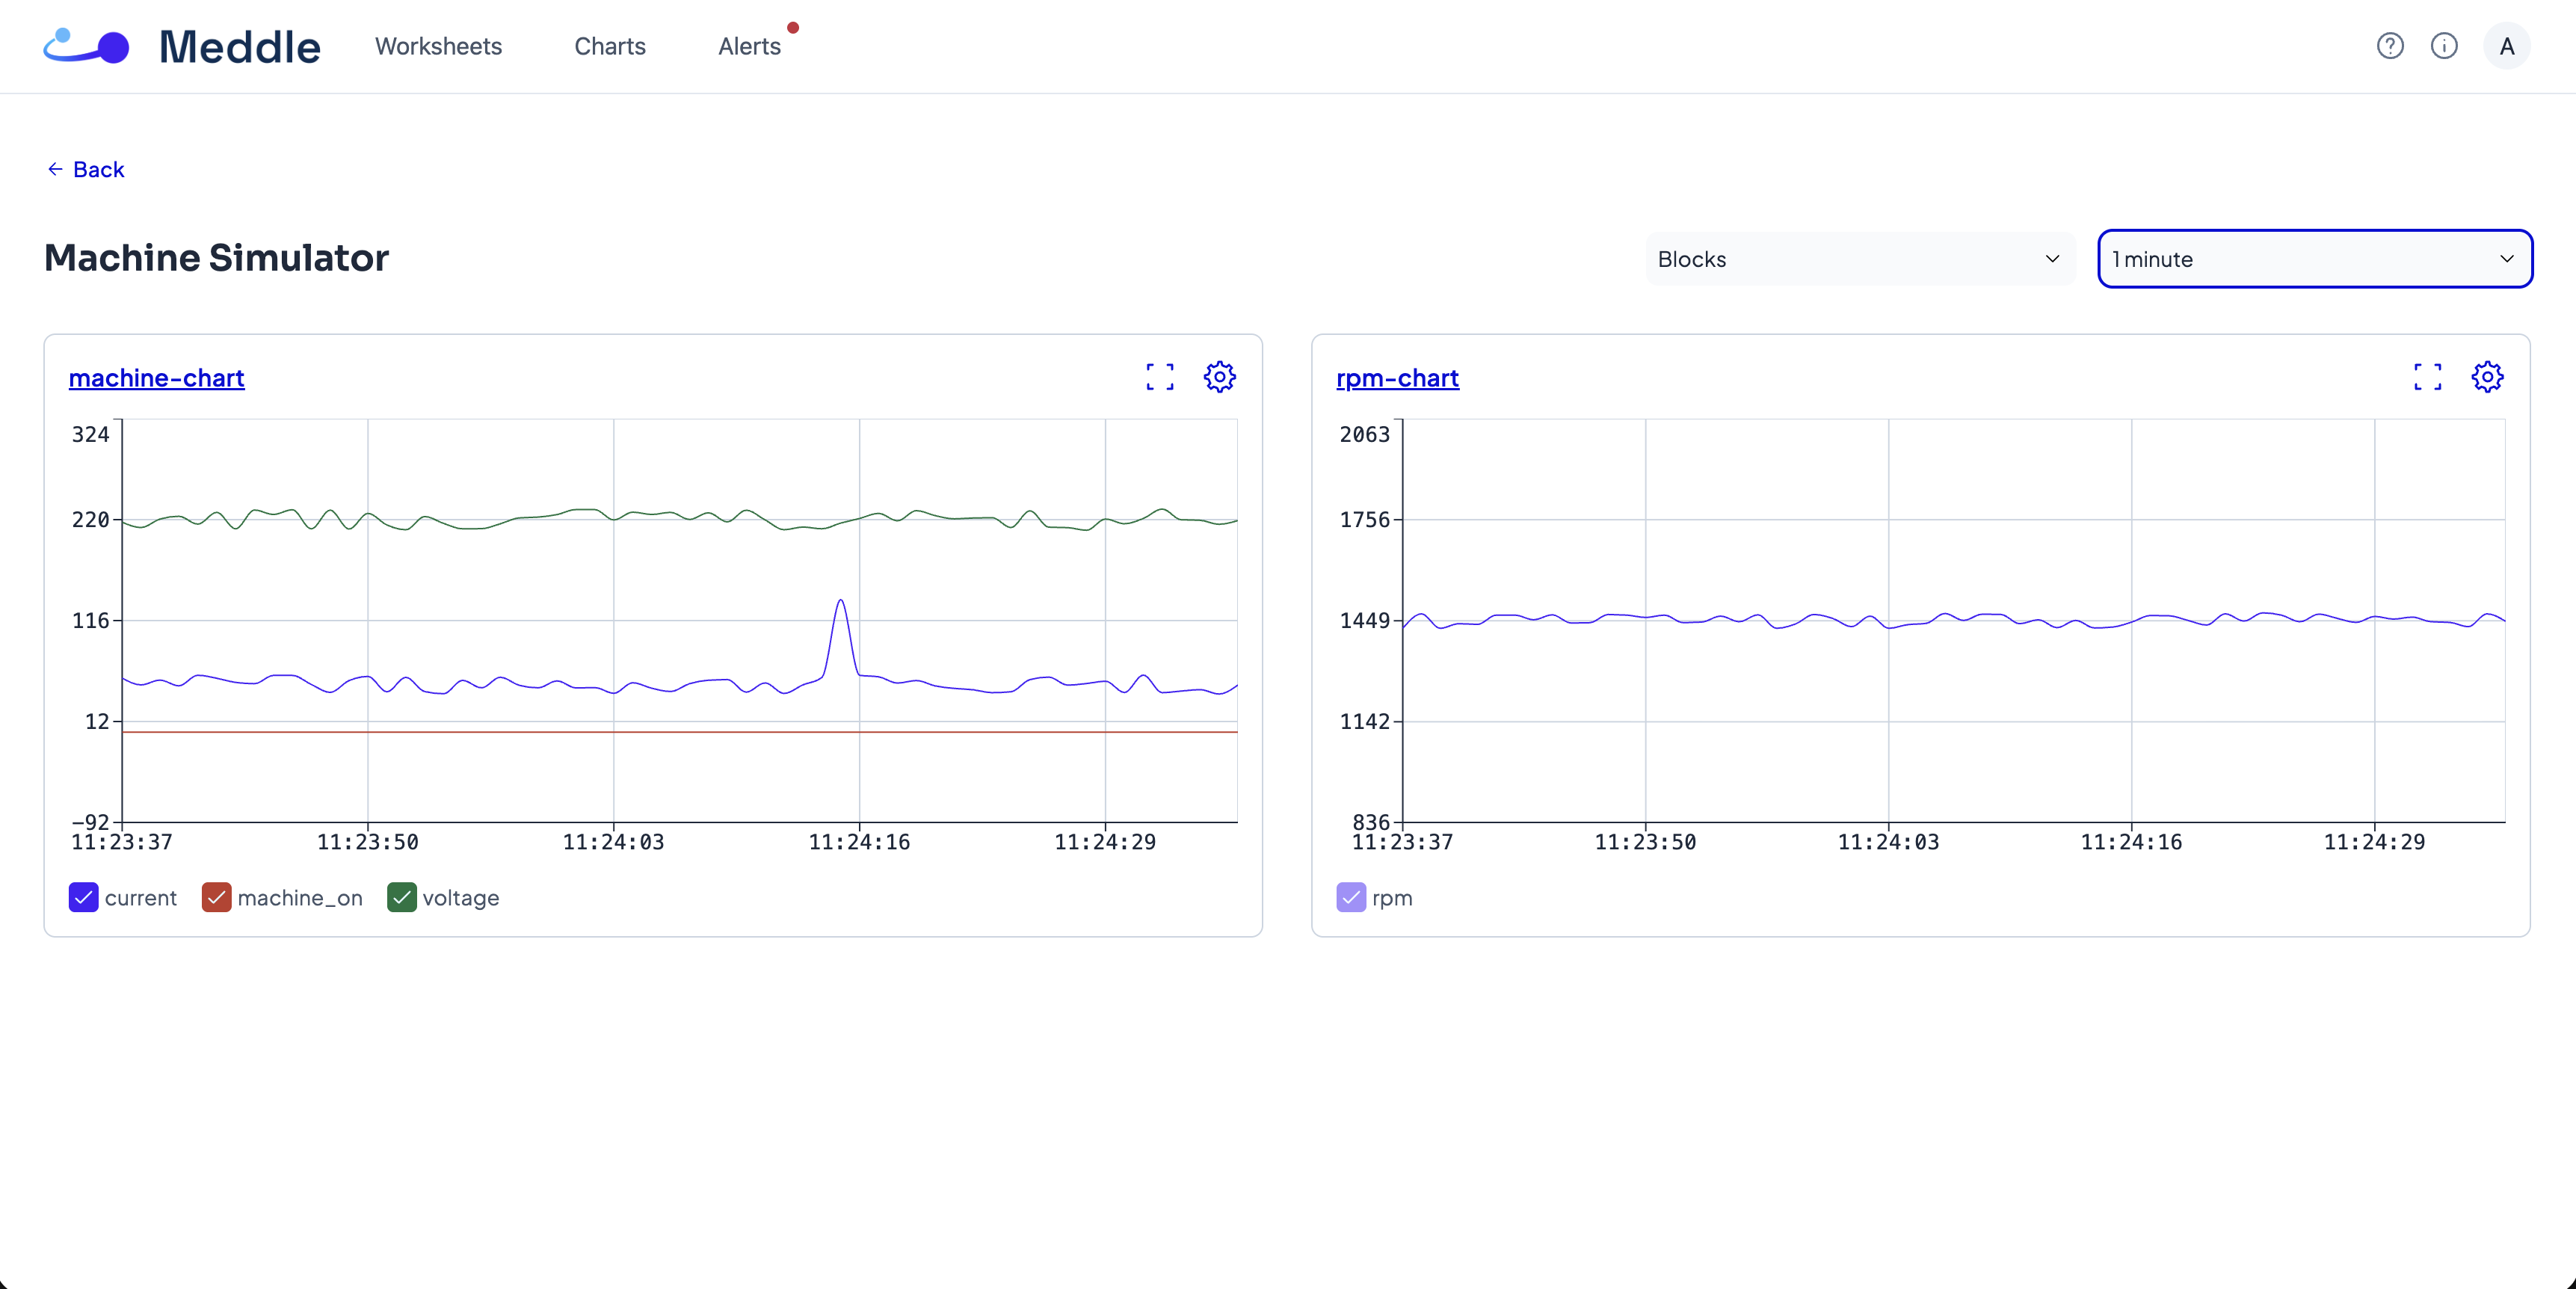Click the info circle icon
The image size is (2576, 1289).
(2444, 46)
